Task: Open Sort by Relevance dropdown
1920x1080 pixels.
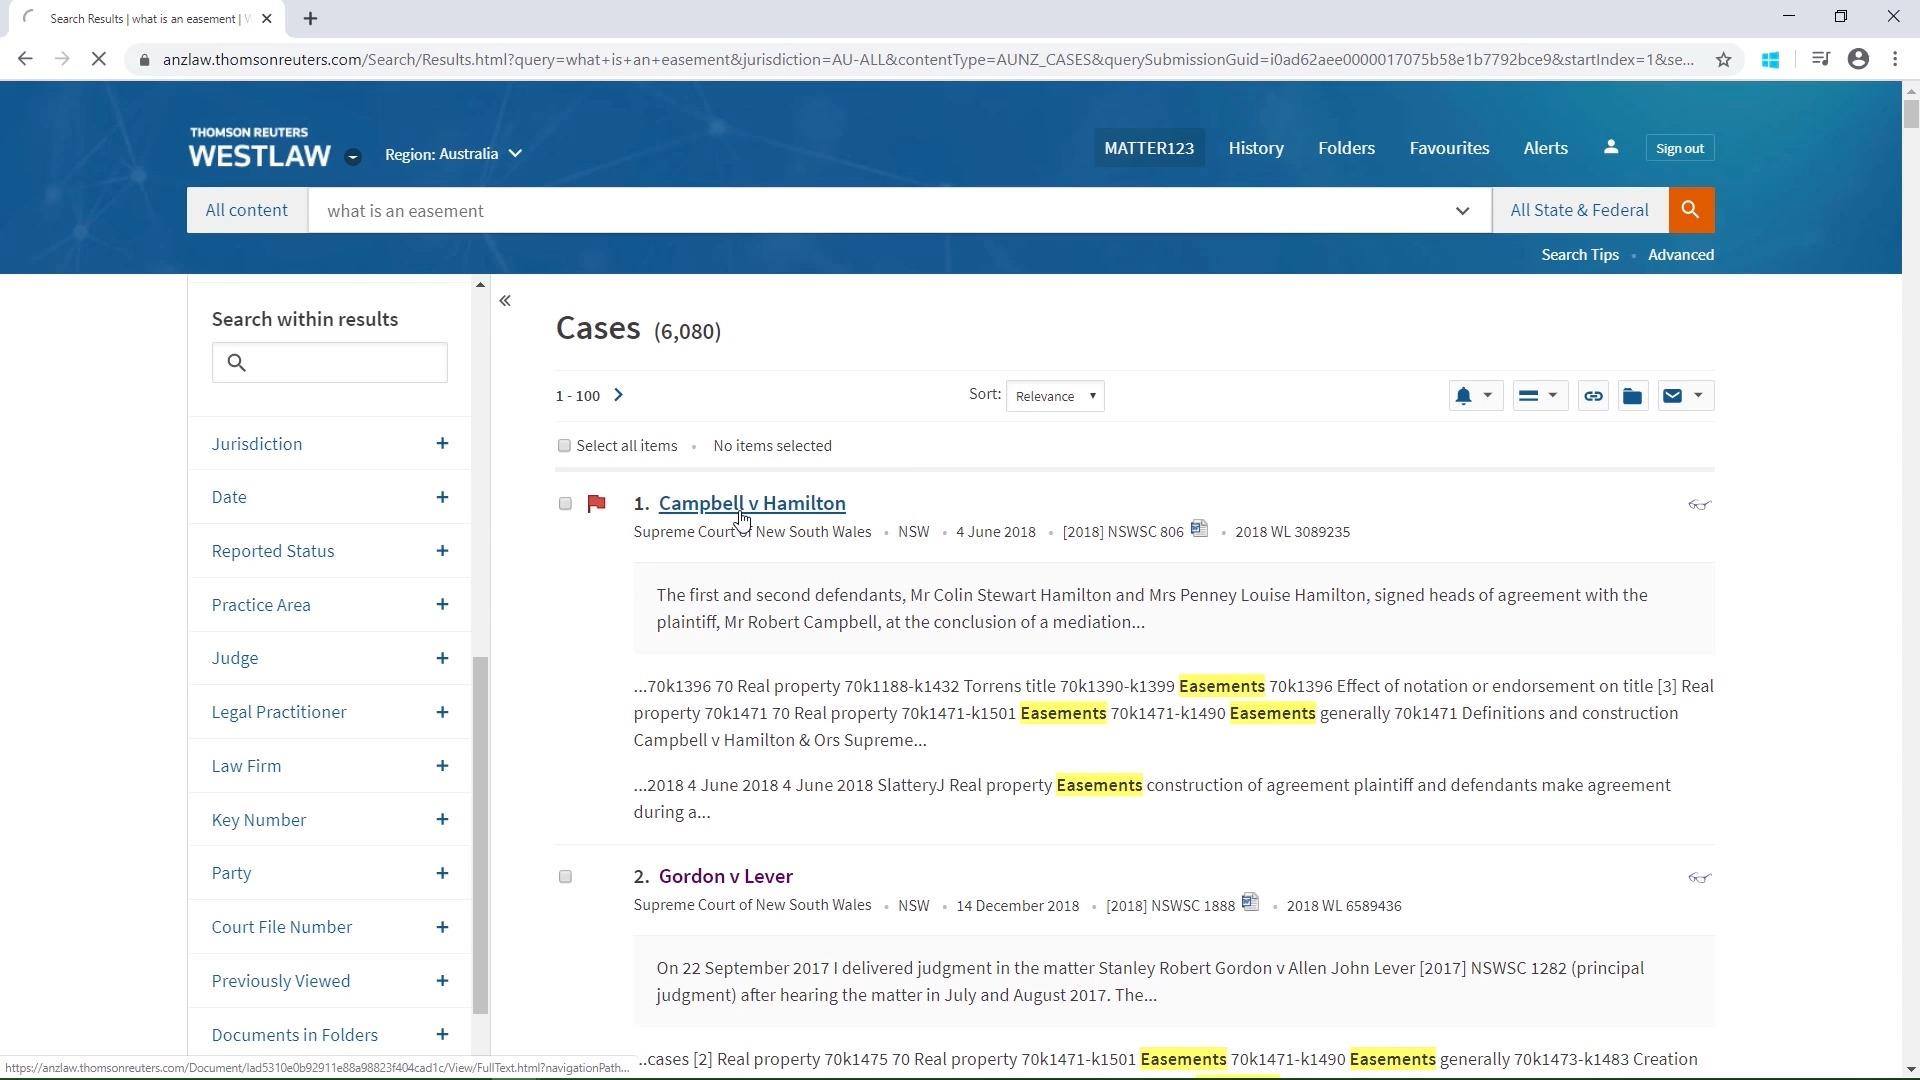Action: point(1055,396)
